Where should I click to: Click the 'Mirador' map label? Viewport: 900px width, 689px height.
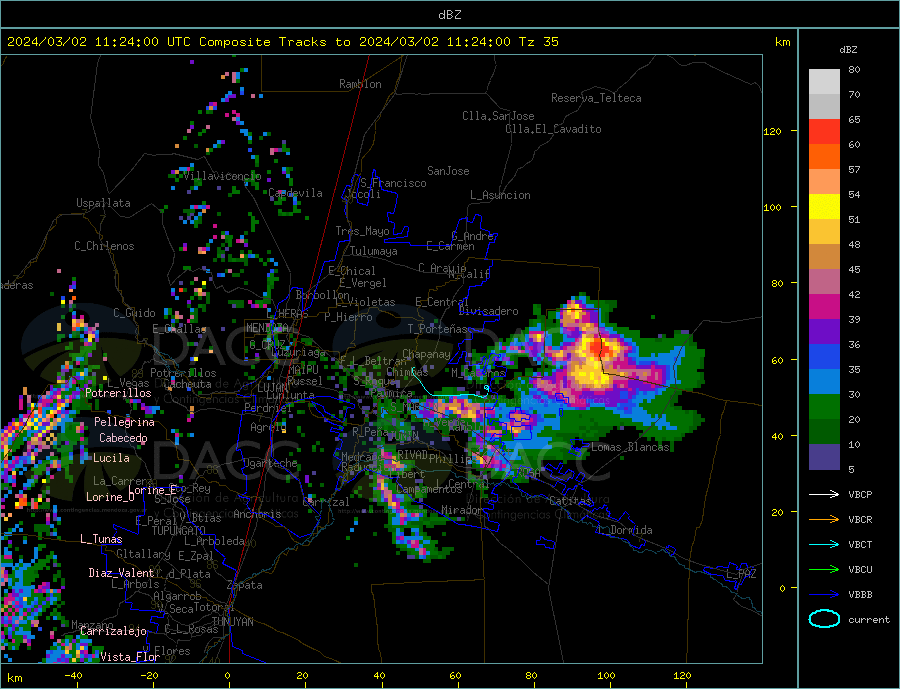tap(462, 510)
